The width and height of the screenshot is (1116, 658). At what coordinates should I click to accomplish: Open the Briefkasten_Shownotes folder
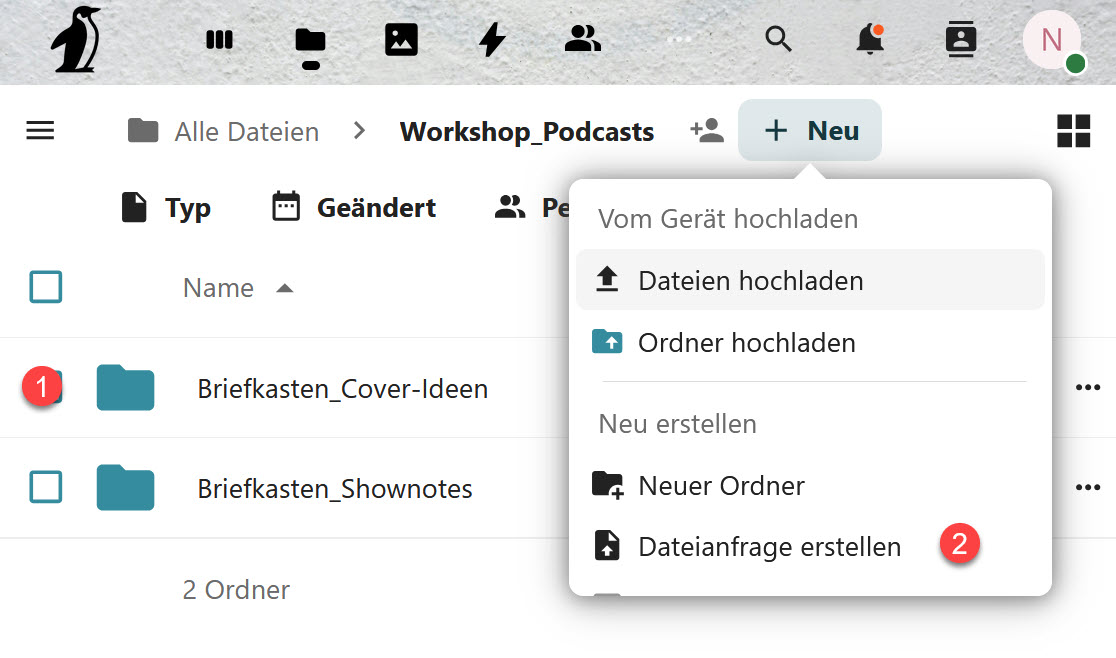point(335,489)
